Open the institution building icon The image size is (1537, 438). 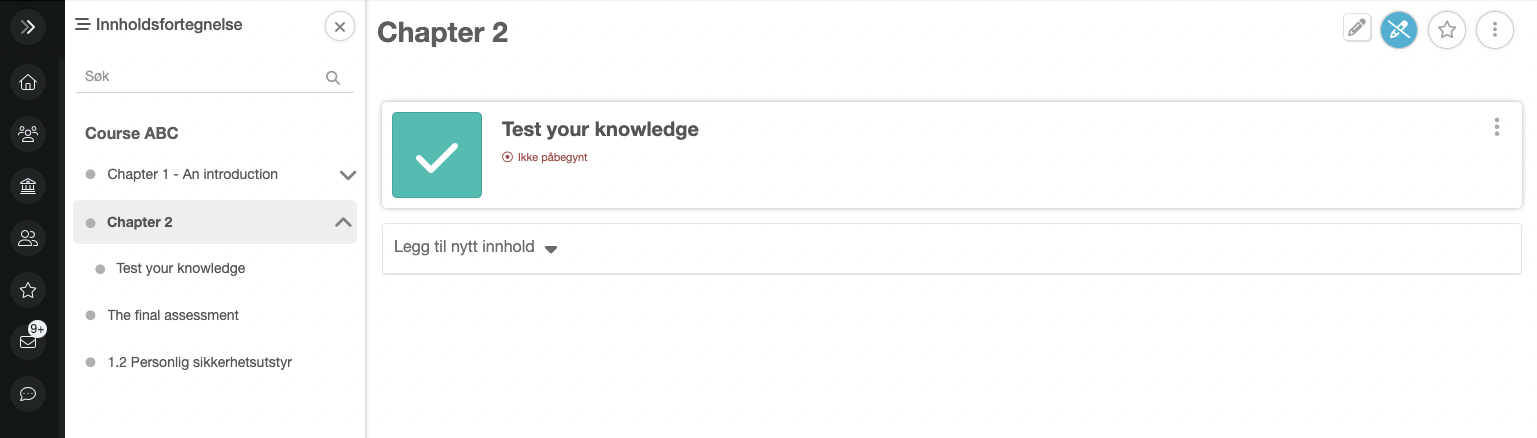pyautogui.click(x=28, y=186)
